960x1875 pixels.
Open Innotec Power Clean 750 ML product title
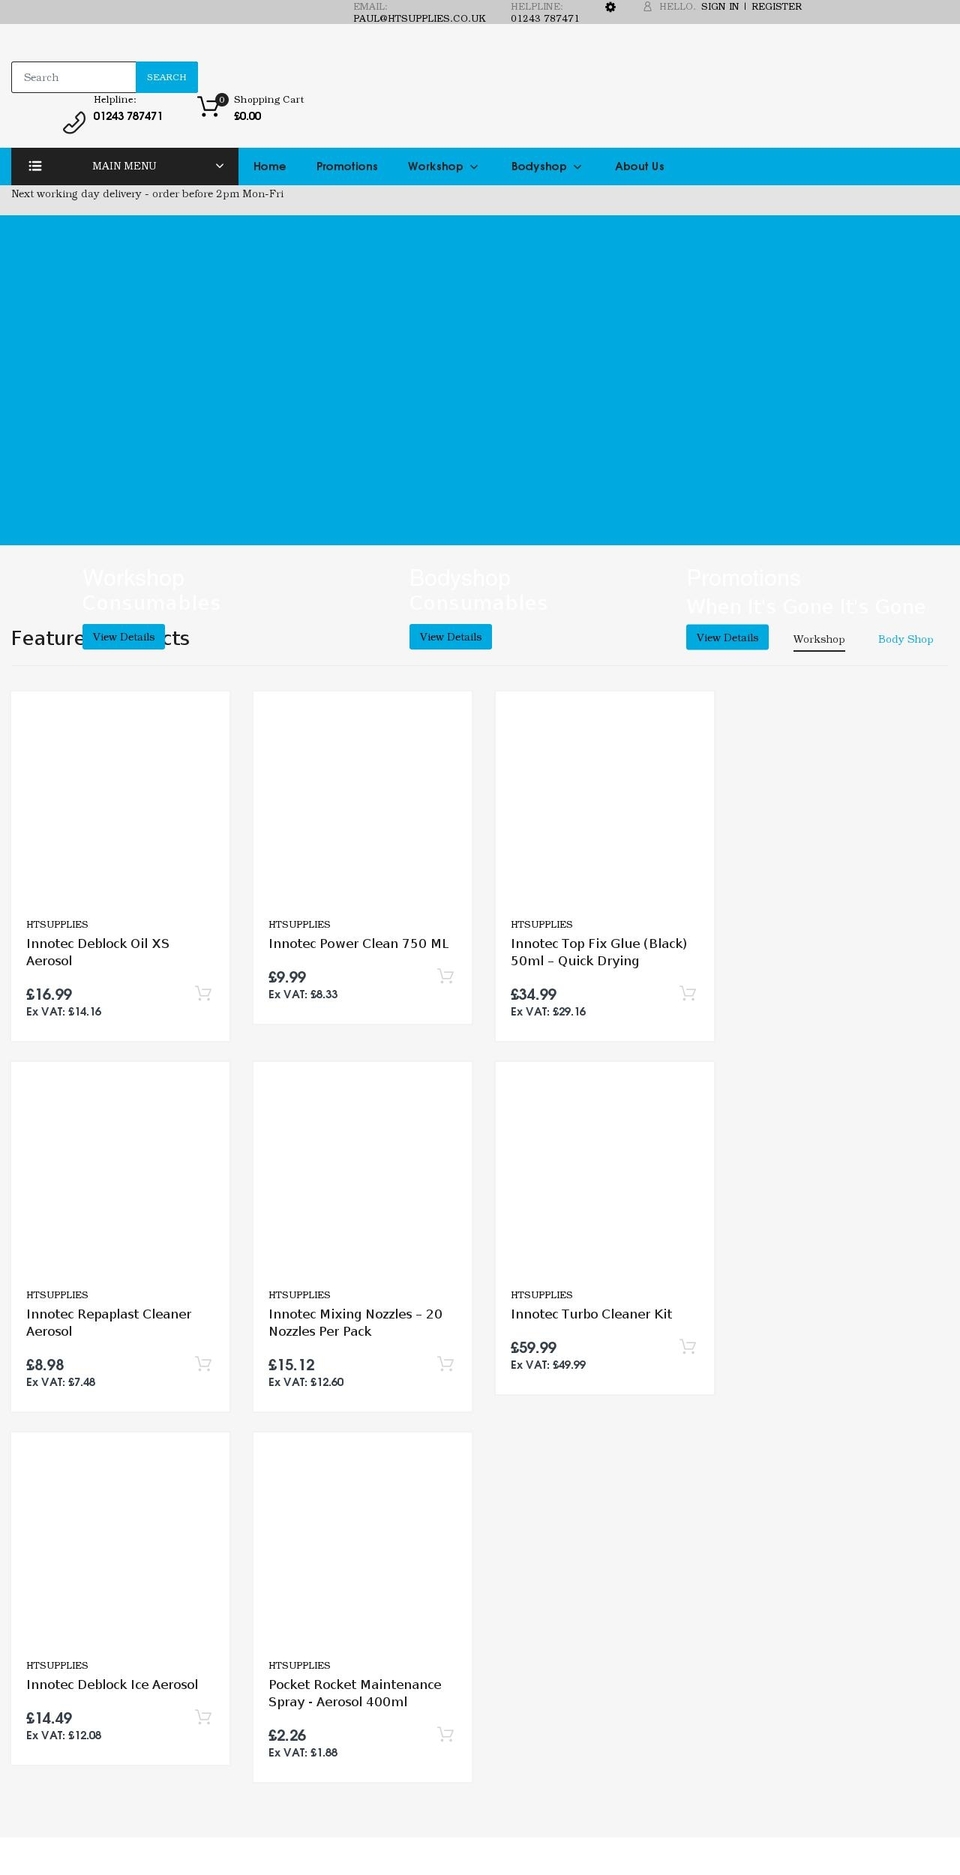pyautogui.click(x=358, y=943)
